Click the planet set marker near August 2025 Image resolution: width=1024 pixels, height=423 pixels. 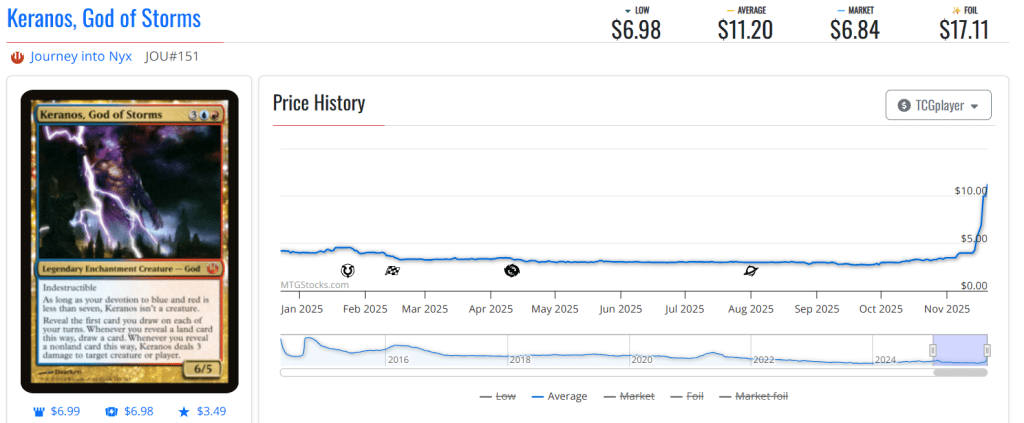pyautogui.click(x=751, y=271)
